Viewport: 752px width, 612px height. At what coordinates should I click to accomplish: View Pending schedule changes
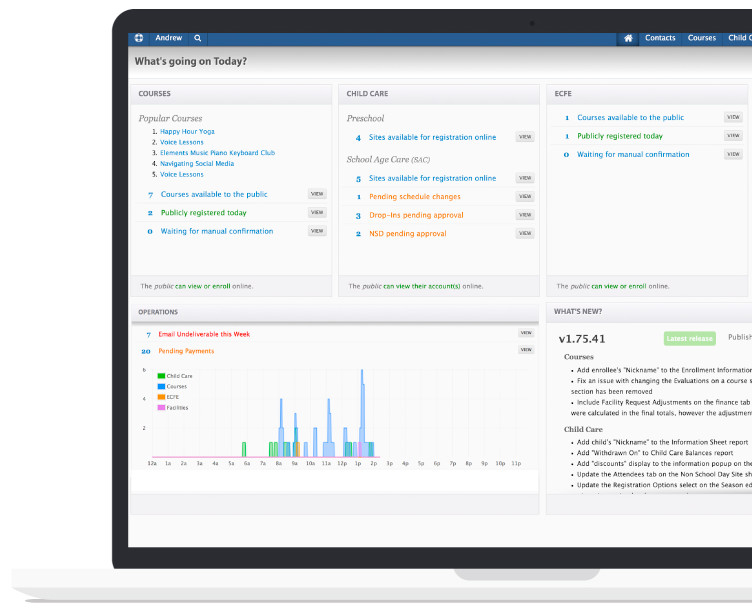(525, 196)
